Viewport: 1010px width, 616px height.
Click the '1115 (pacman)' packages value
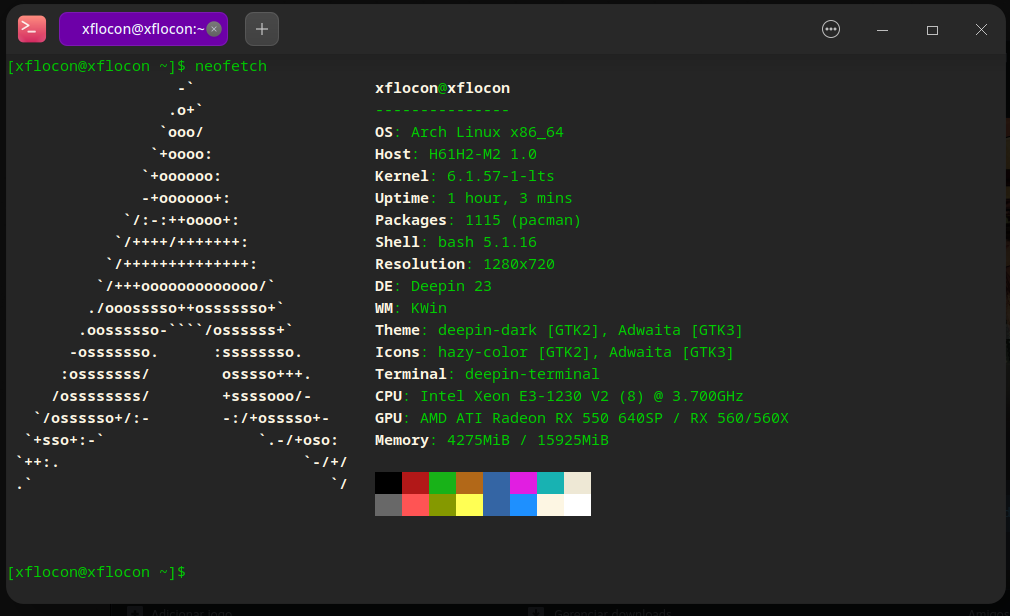point(523,220)
